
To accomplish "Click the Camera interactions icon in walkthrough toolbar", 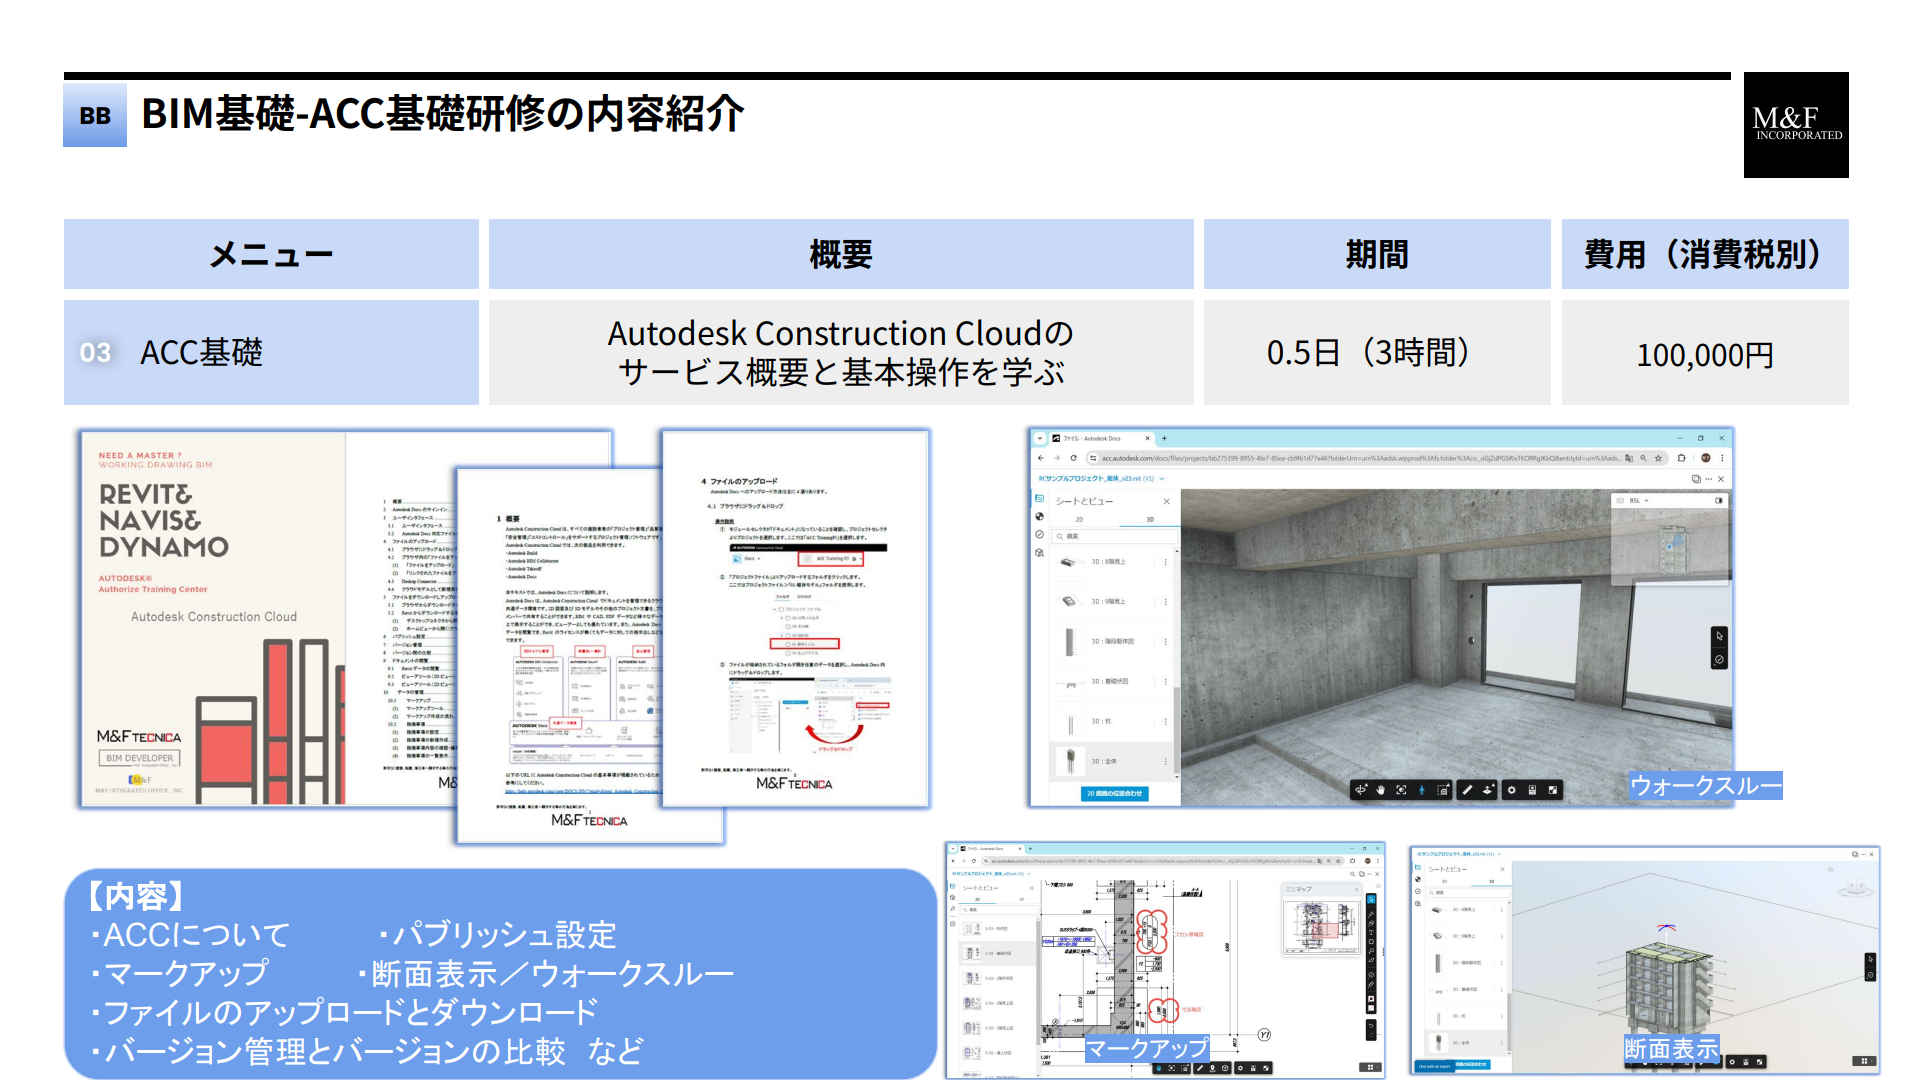I will [1442, 790].
